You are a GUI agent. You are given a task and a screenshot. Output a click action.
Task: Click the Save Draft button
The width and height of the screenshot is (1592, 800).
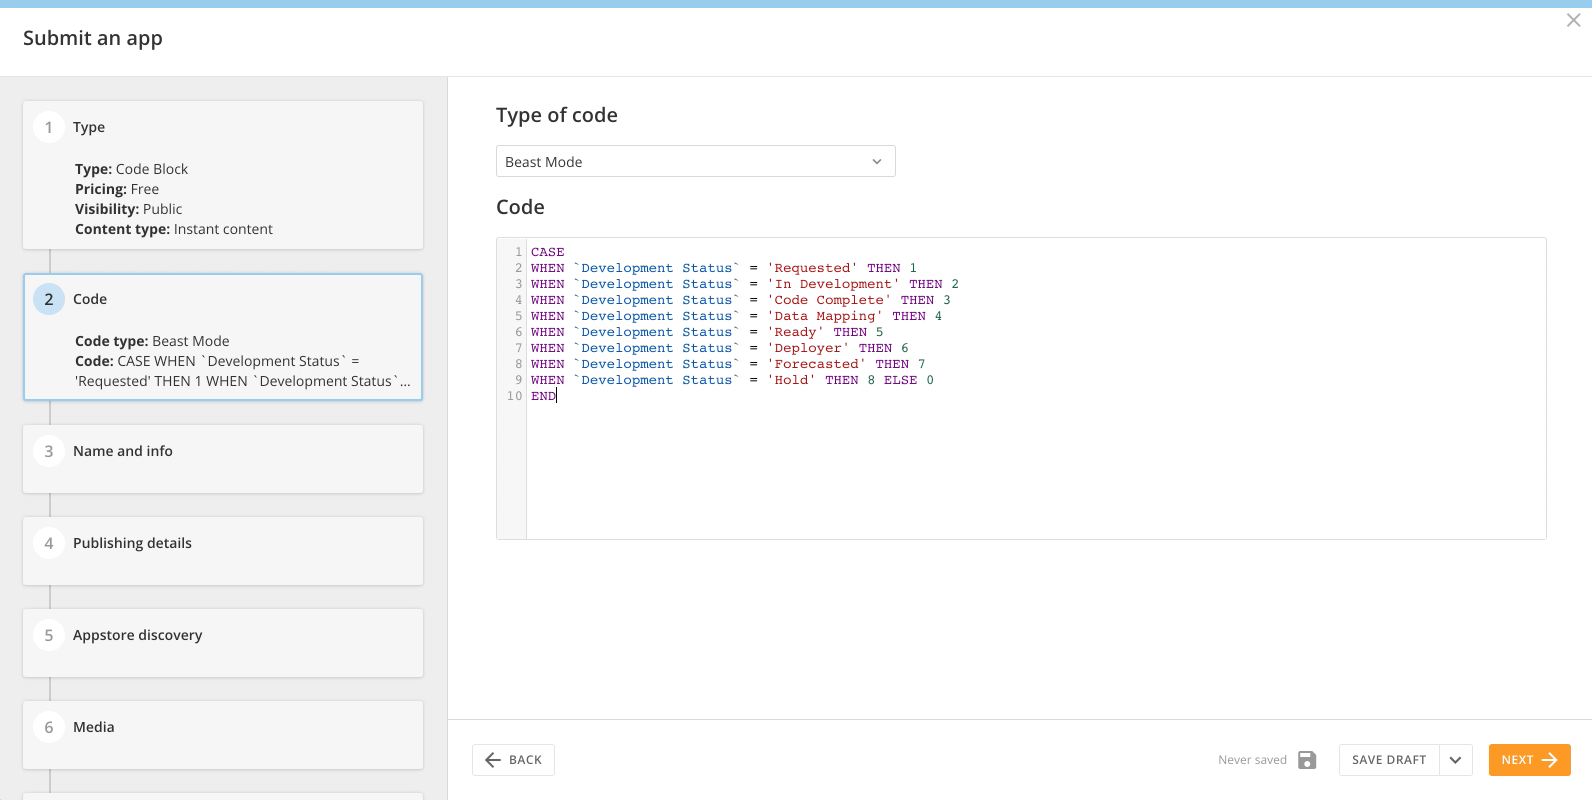coord(1389,760)
